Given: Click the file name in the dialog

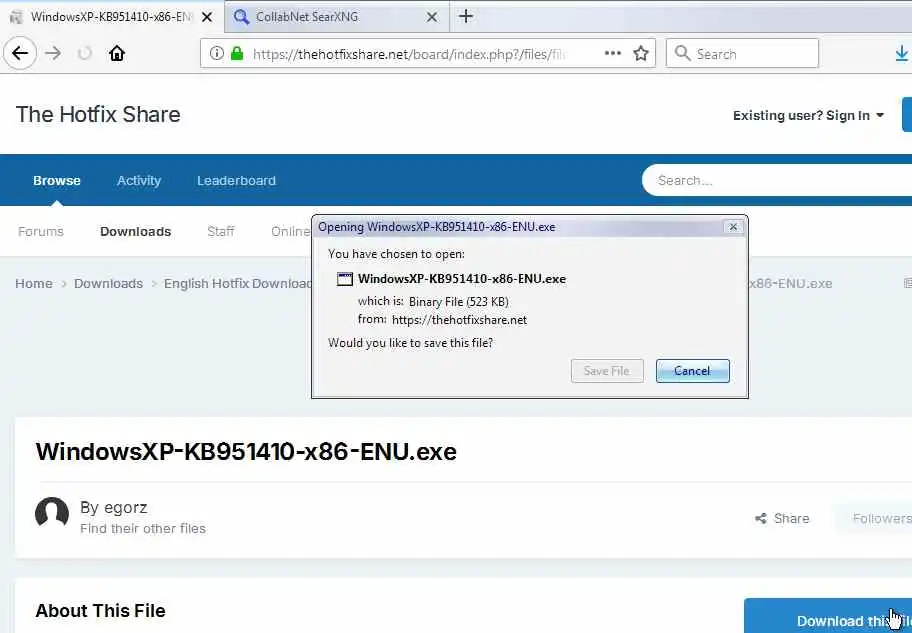Looking at the screenshot, I should (x=462, y=279).
